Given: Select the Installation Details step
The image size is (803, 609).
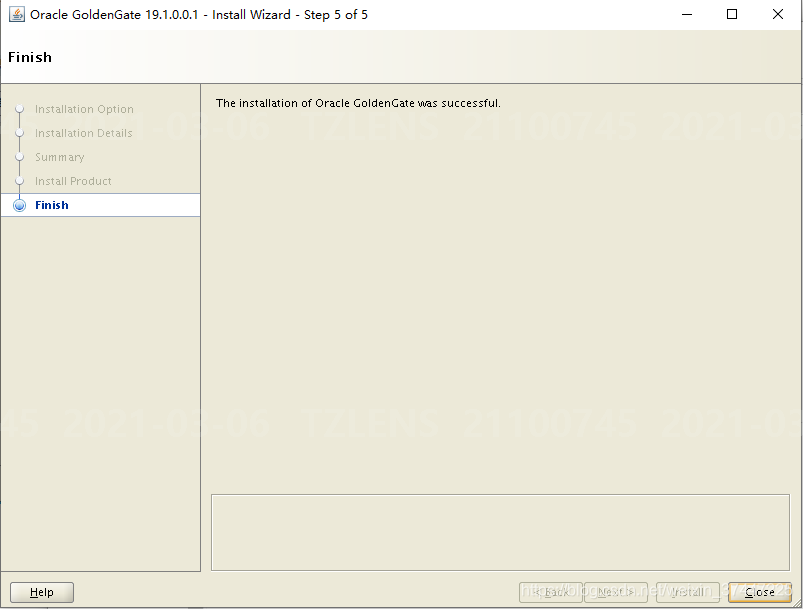Looking at the screenshot, I should [83, 133].
